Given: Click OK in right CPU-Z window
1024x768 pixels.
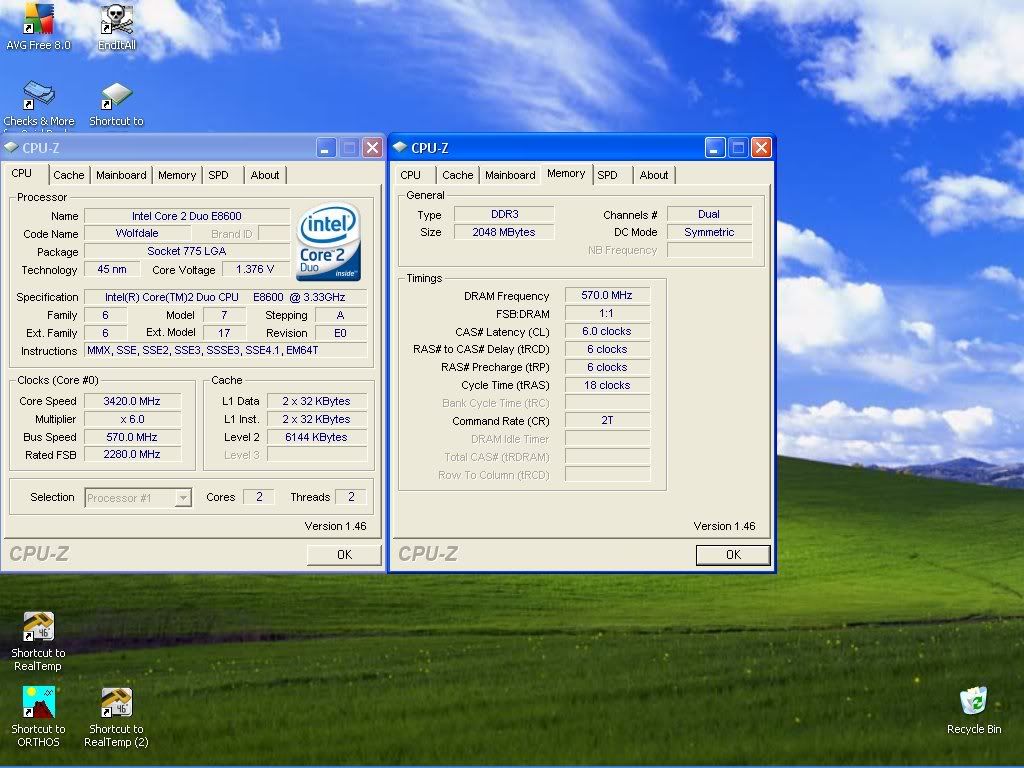Looking at the screenshot, I should [733, 554].
